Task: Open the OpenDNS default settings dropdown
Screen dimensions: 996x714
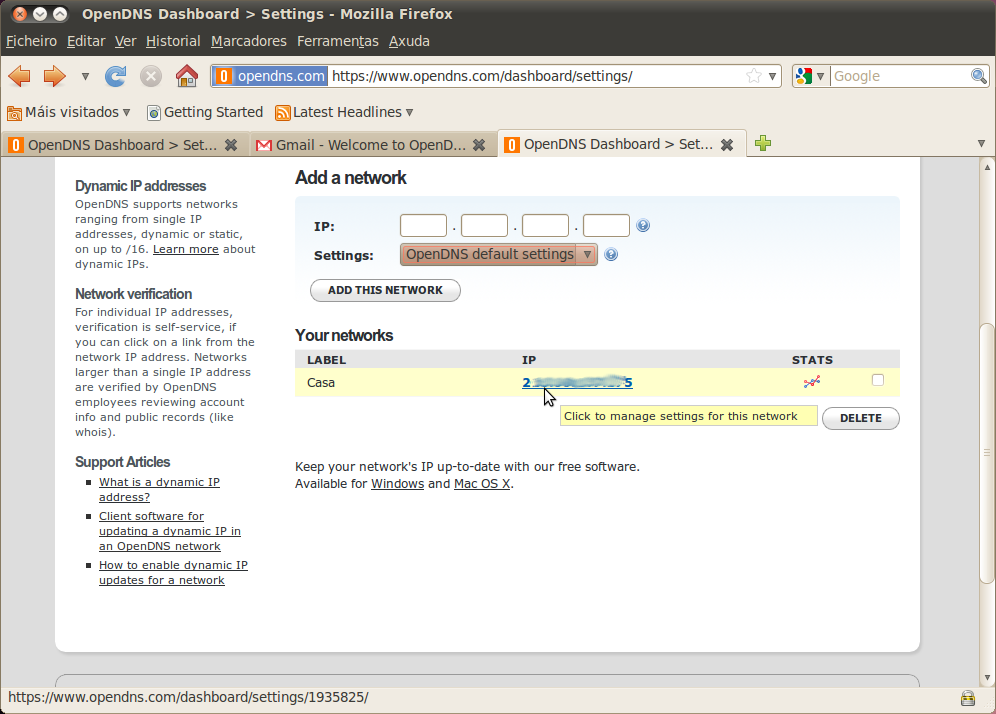Action: point(499,255)
